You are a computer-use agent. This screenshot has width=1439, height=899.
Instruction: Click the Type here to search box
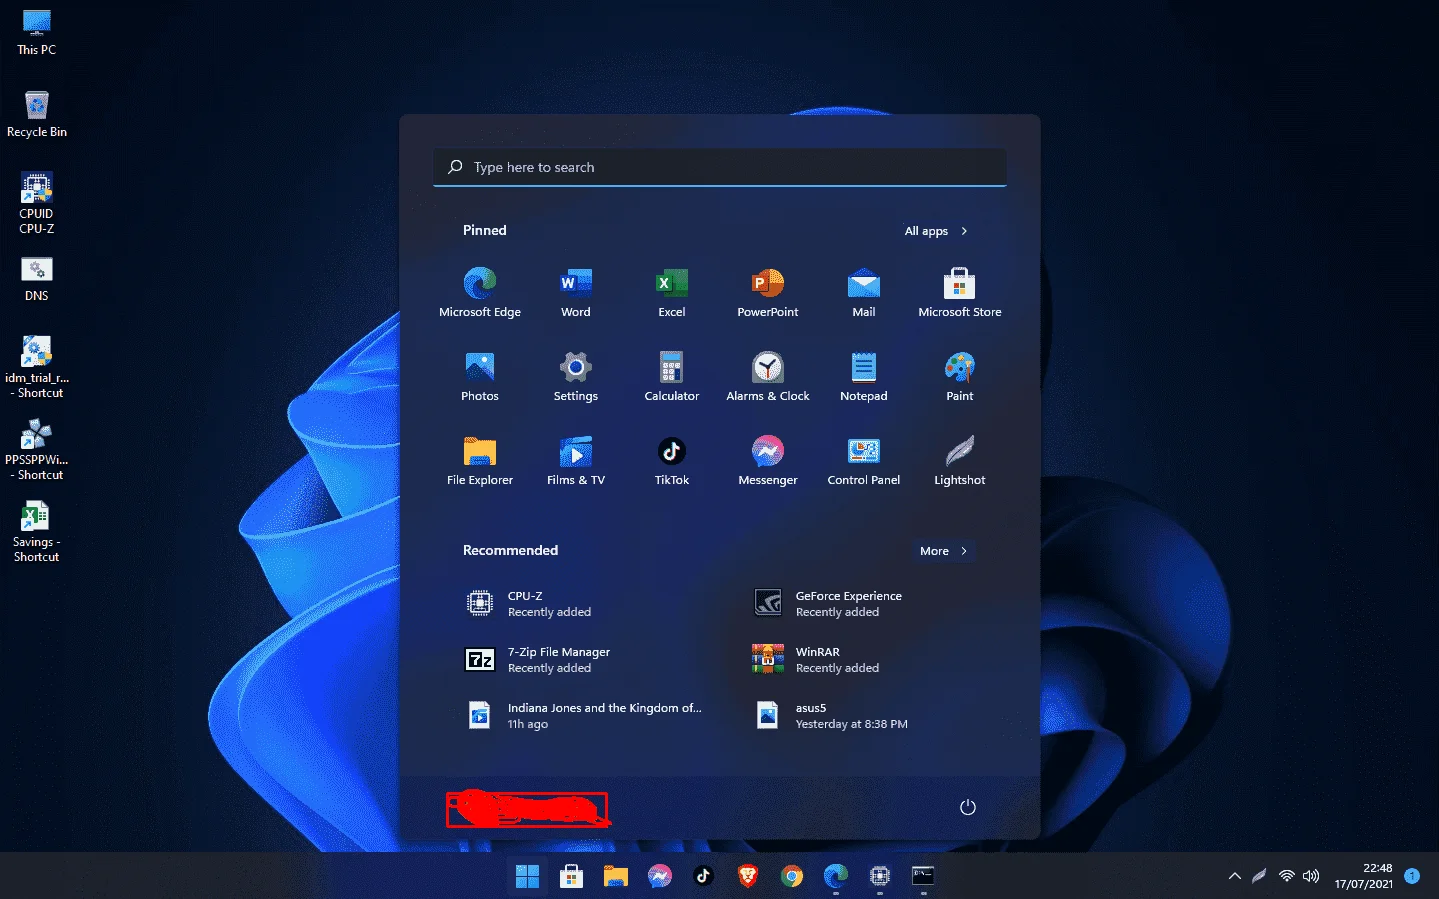coord(720,167)
